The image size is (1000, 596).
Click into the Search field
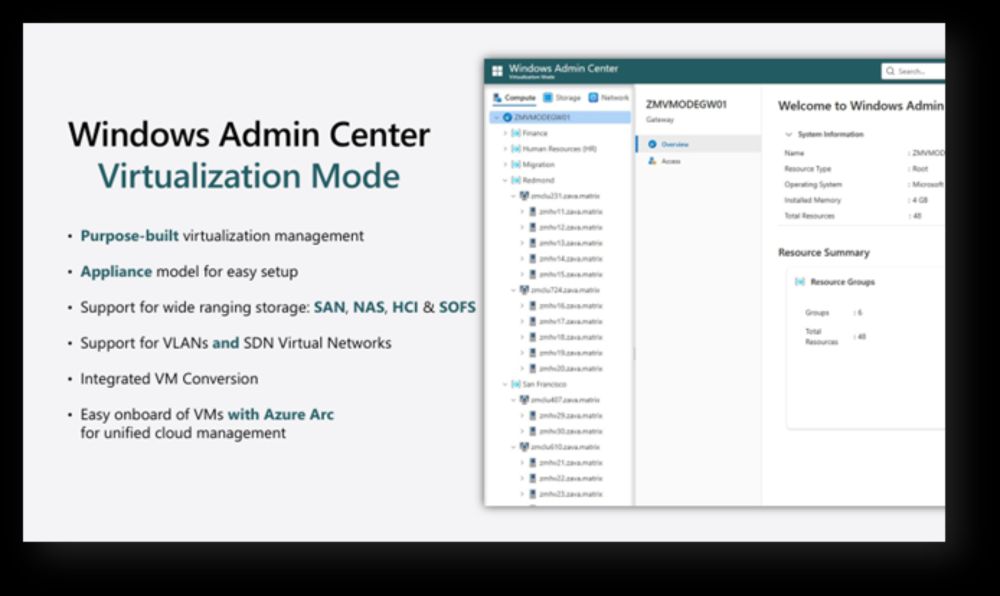pos(913,71)
